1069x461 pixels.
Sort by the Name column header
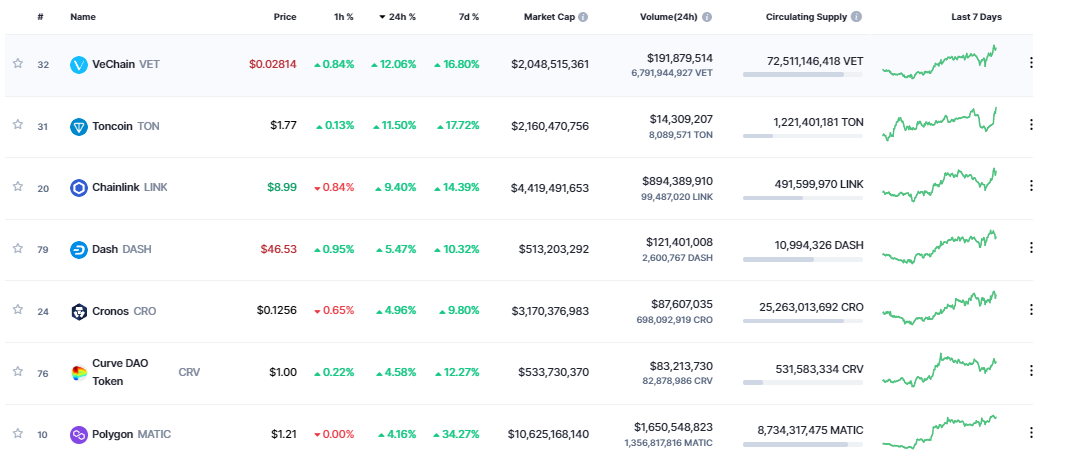pyautogui.click(x=81, y=17)
